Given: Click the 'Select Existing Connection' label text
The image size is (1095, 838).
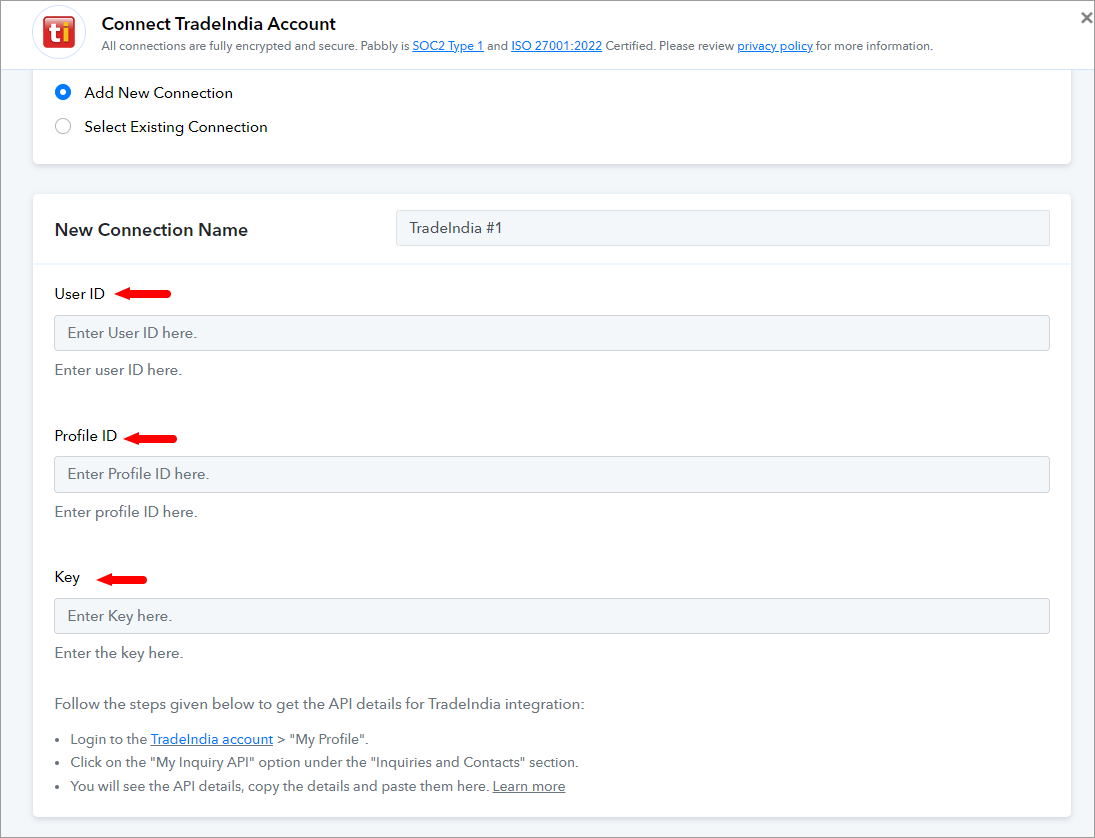Looking at the screenshot, I should 176,127.
